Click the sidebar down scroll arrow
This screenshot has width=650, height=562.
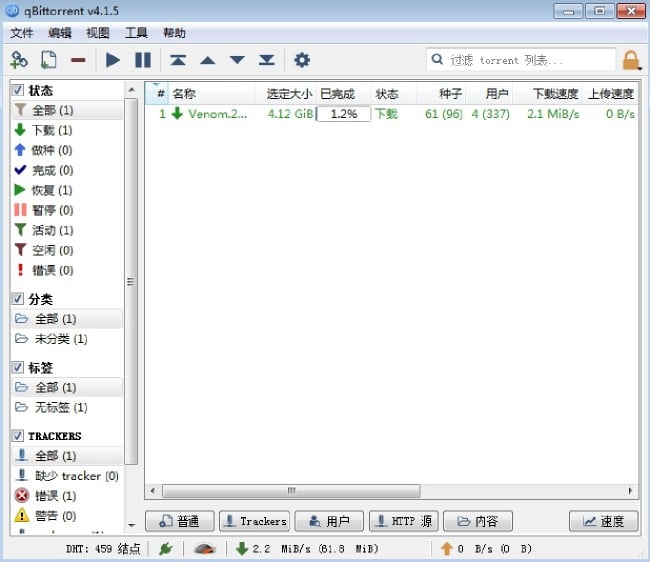[x=131, y=525]
